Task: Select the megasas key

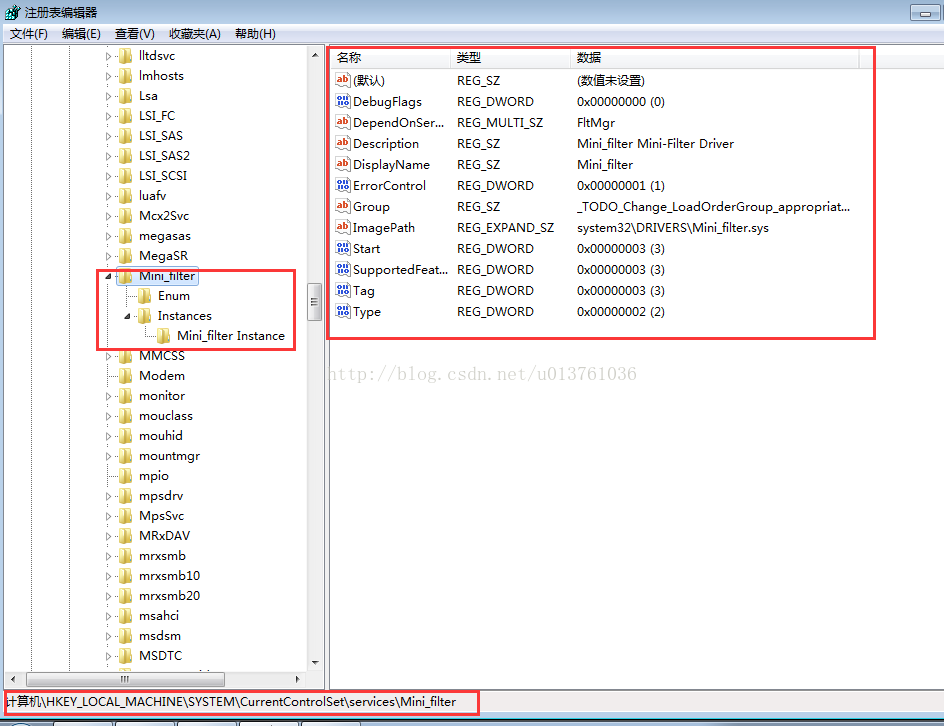Action: point(165,236)
